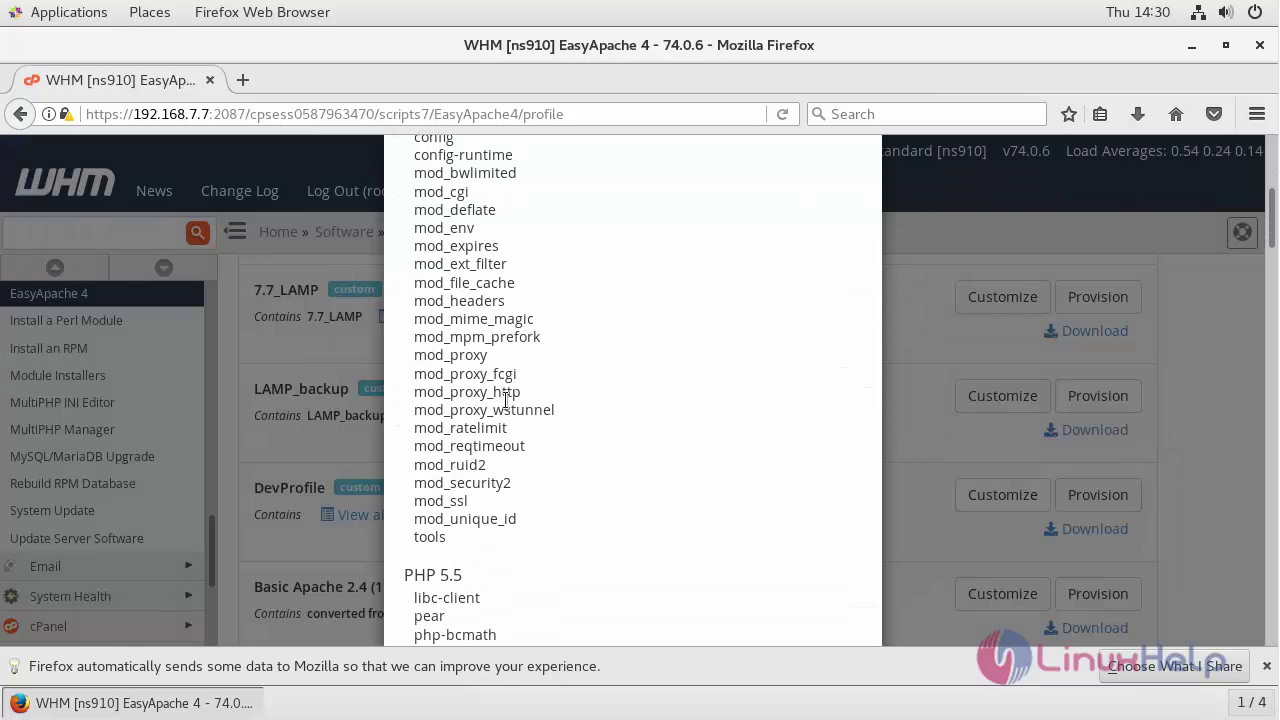Expand all sidebar sections down arrow

tap(164, 267)
